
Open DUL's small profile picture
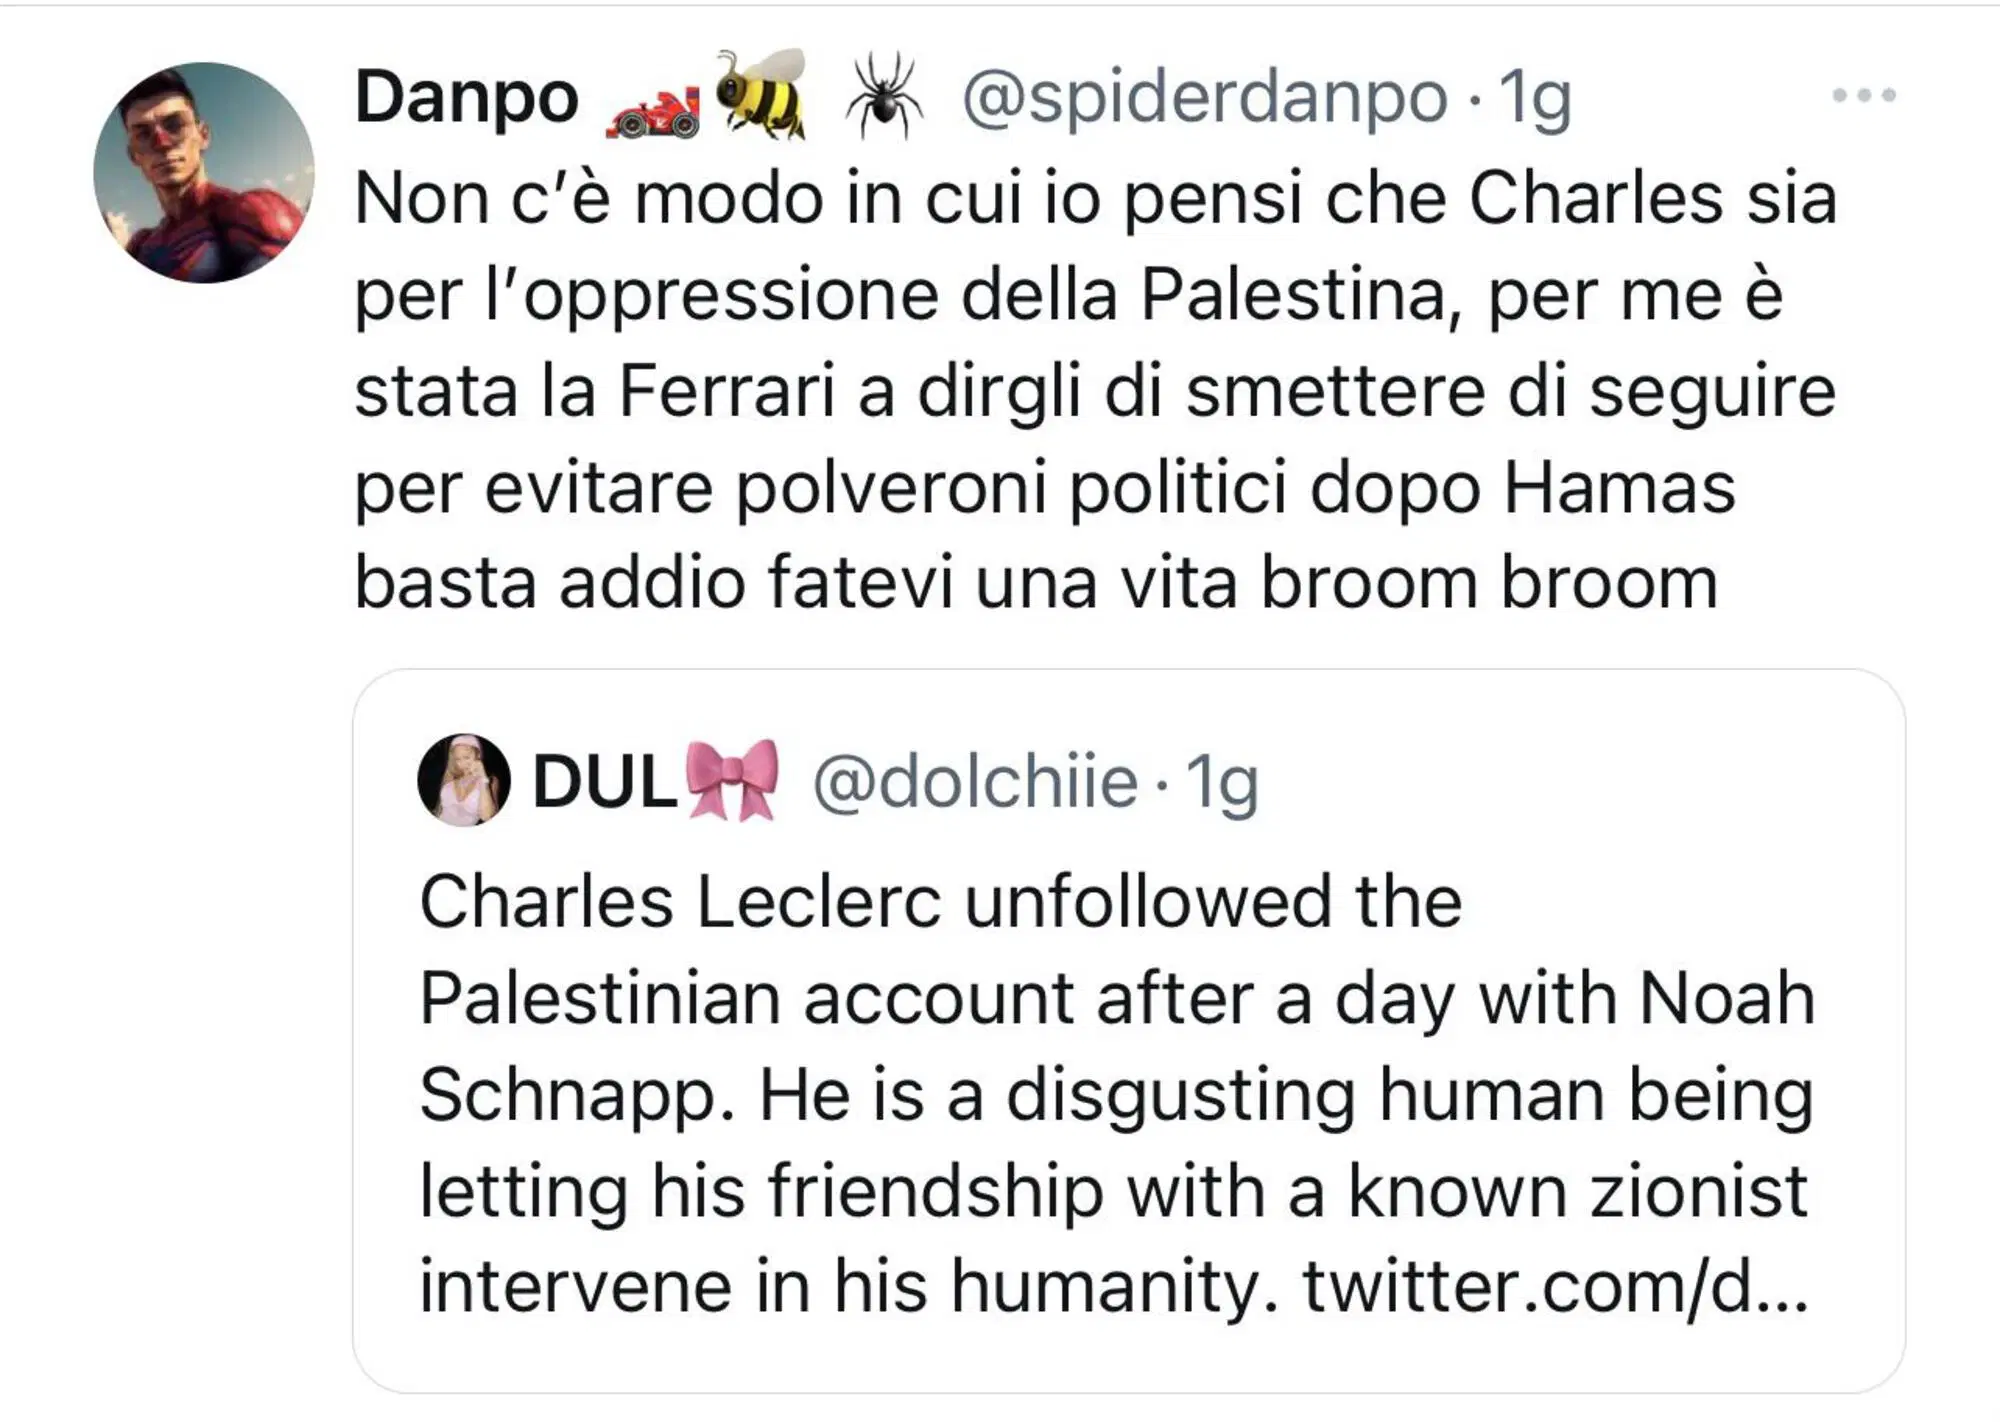[x=463, y=780]
